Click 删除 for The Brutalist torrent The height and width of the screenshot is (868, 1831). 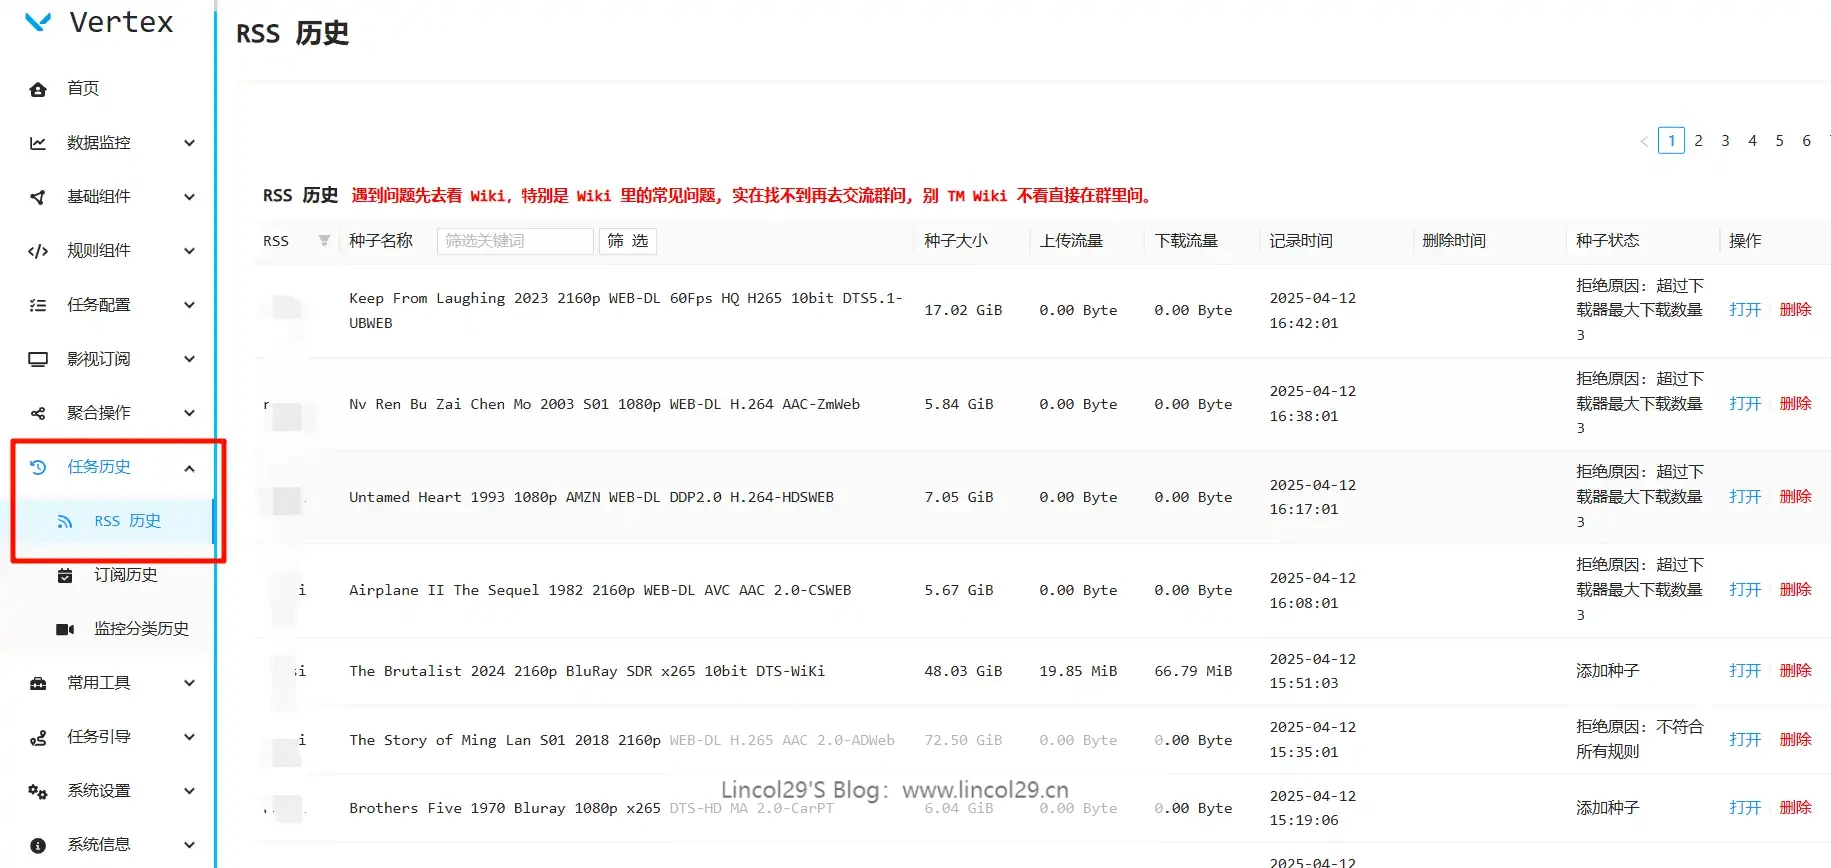[1795, 671]
